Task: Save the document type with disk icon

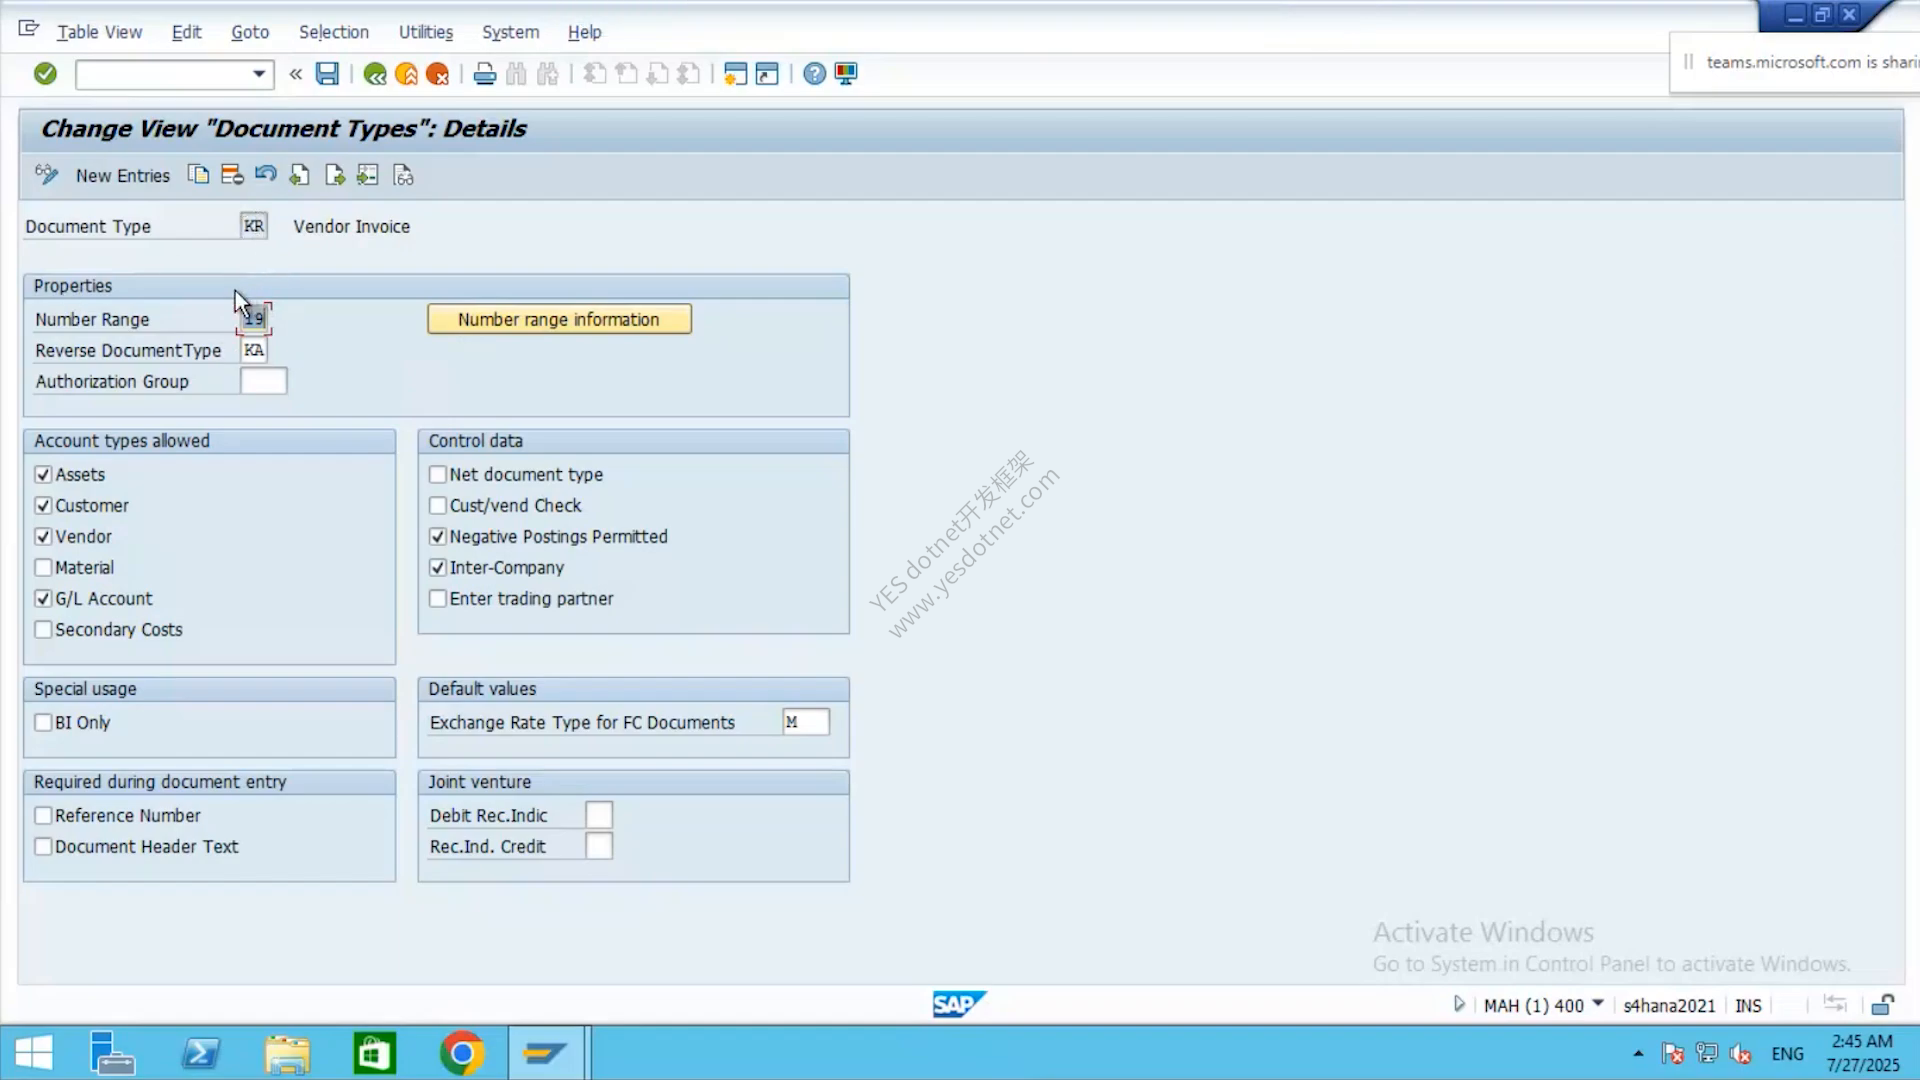Action: [x=327, y=74]
